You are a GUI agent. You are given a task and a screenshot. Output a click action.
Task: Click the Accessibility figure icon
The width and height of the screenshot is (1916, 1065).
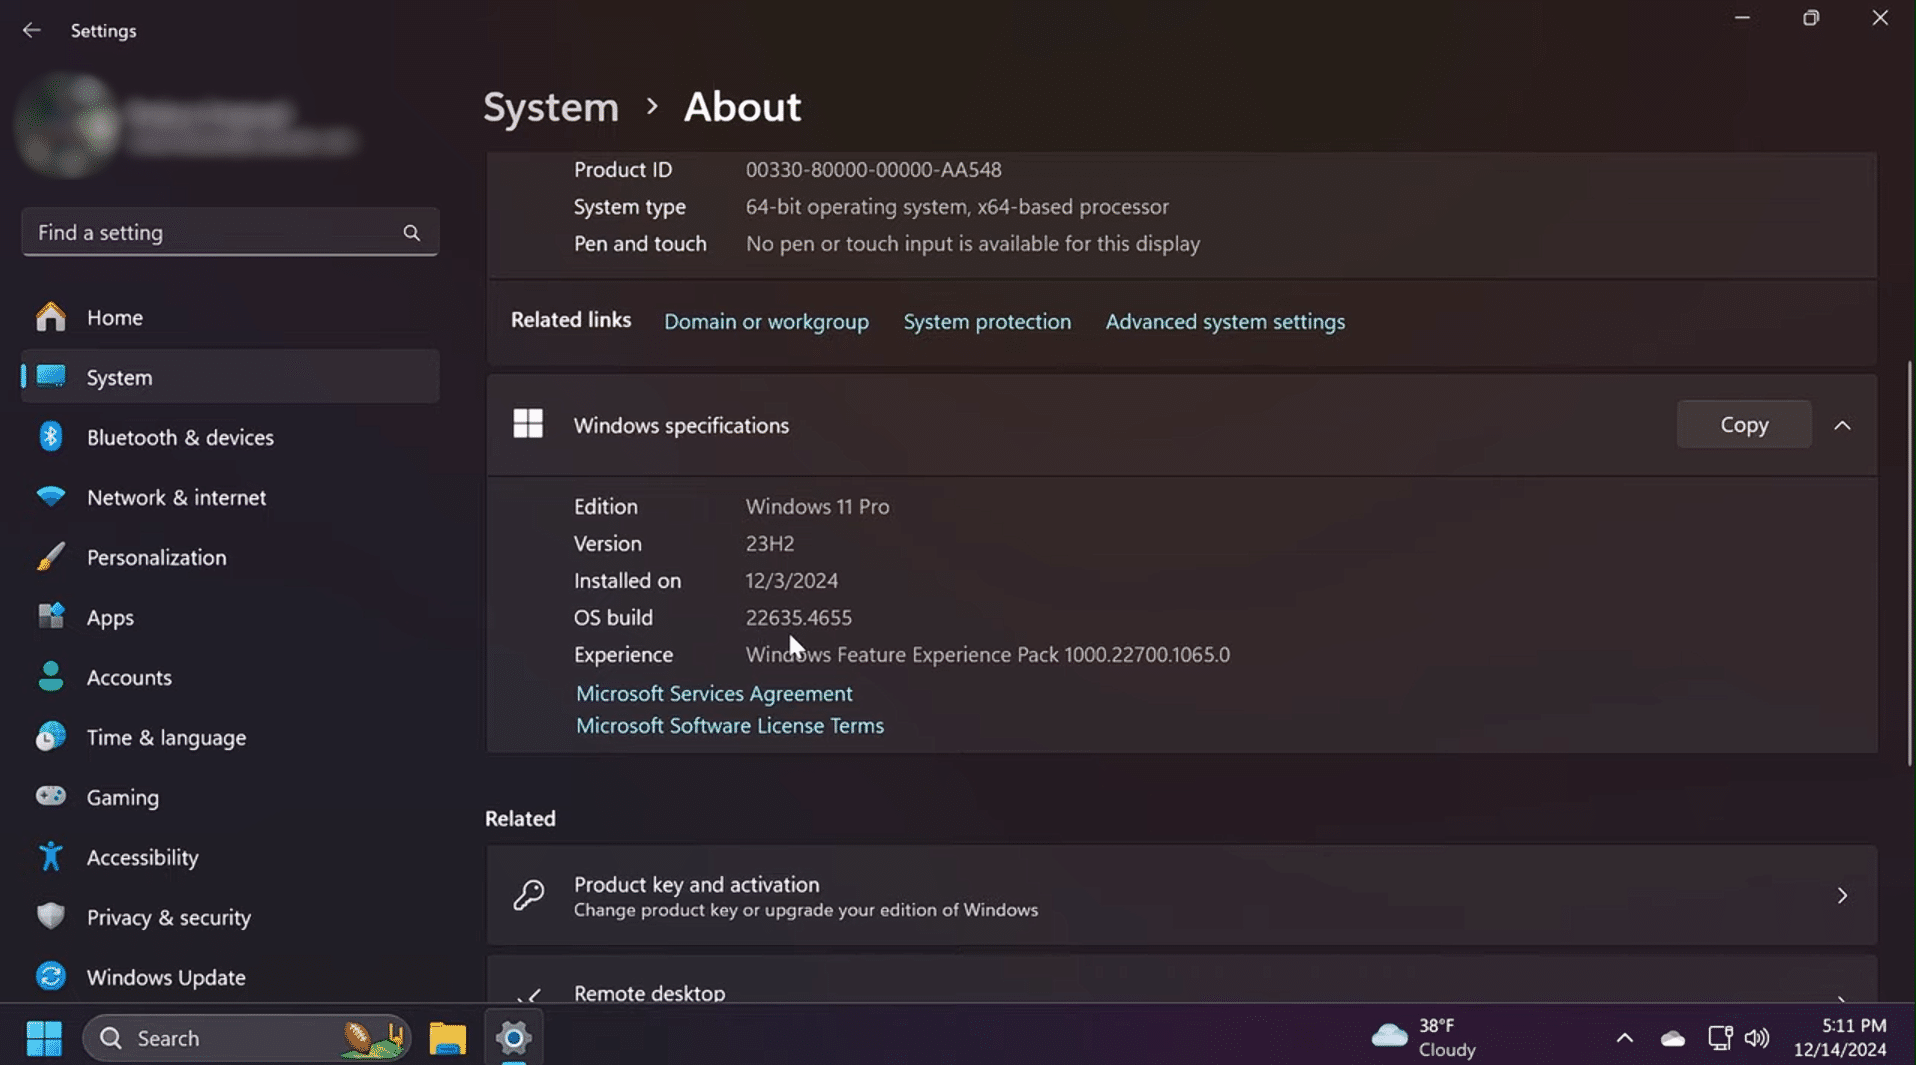pyautogui.click(x=50, y=857)
